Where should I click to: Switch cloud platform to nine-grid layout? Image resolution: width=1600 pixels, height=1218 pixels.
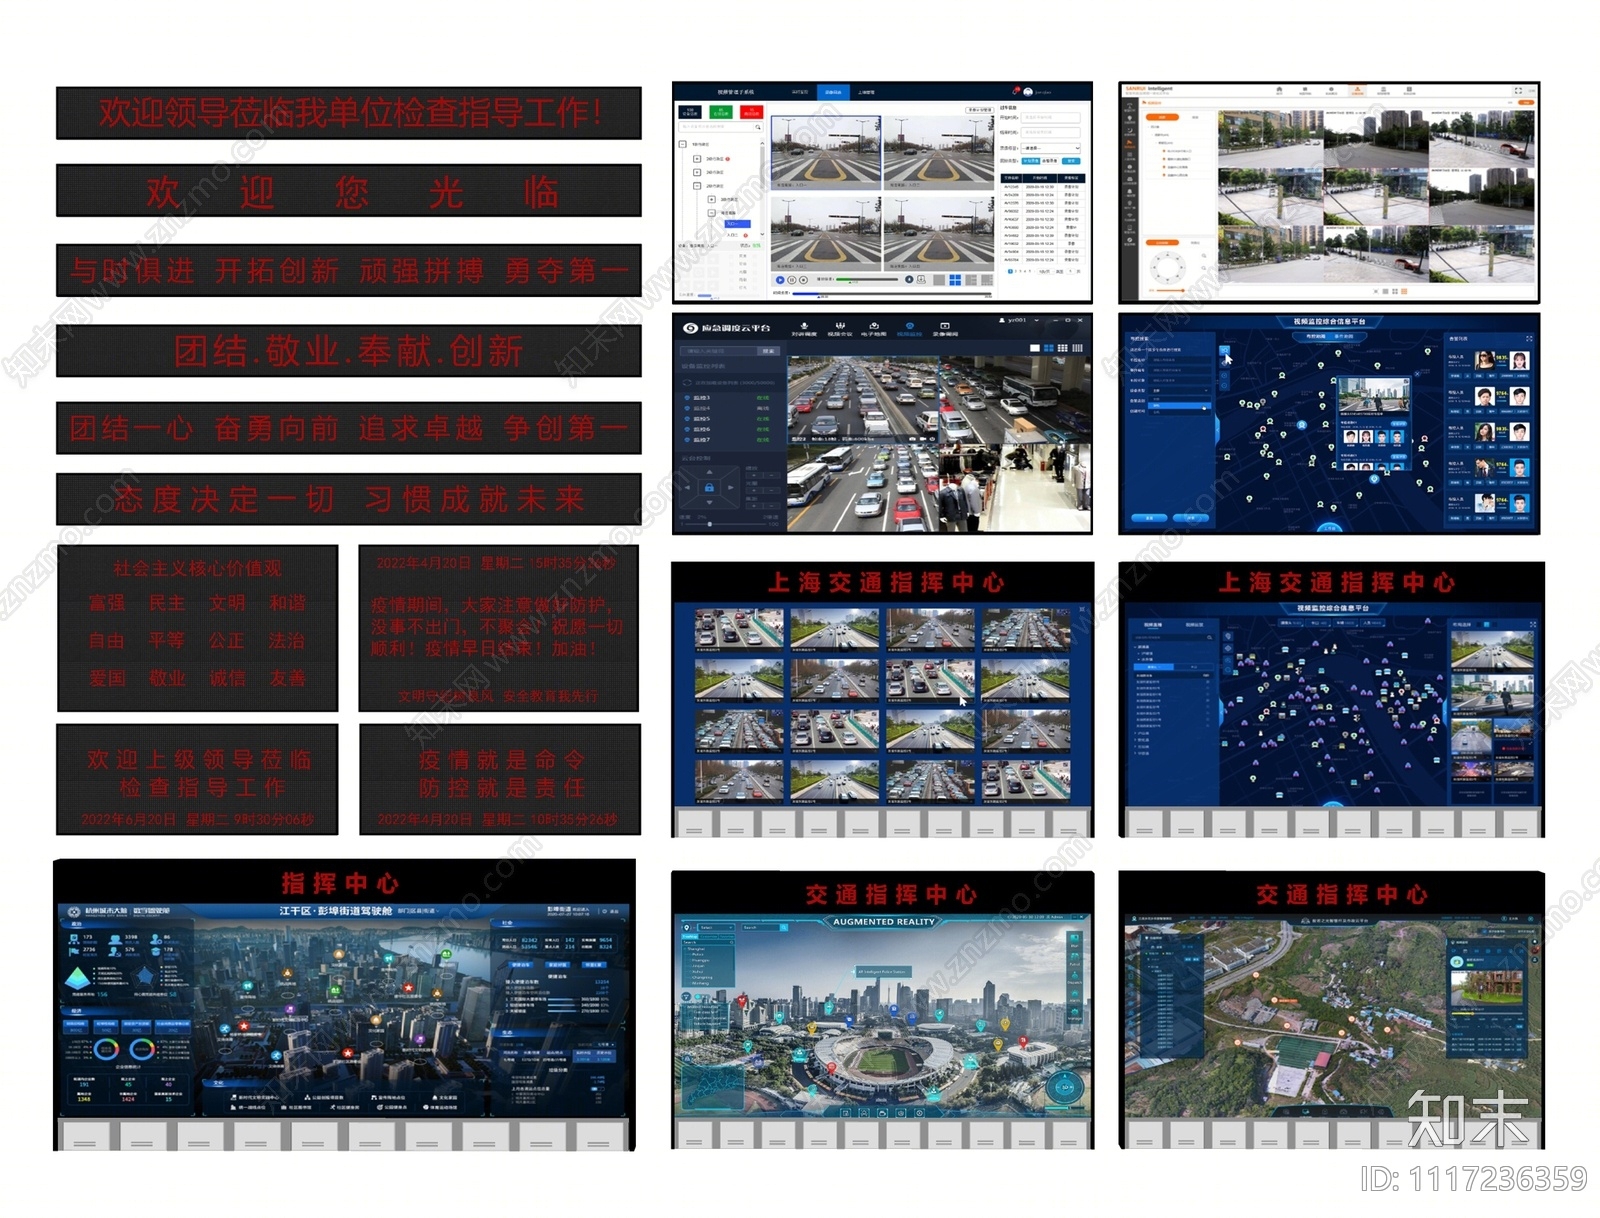[x=1063, y=348]
